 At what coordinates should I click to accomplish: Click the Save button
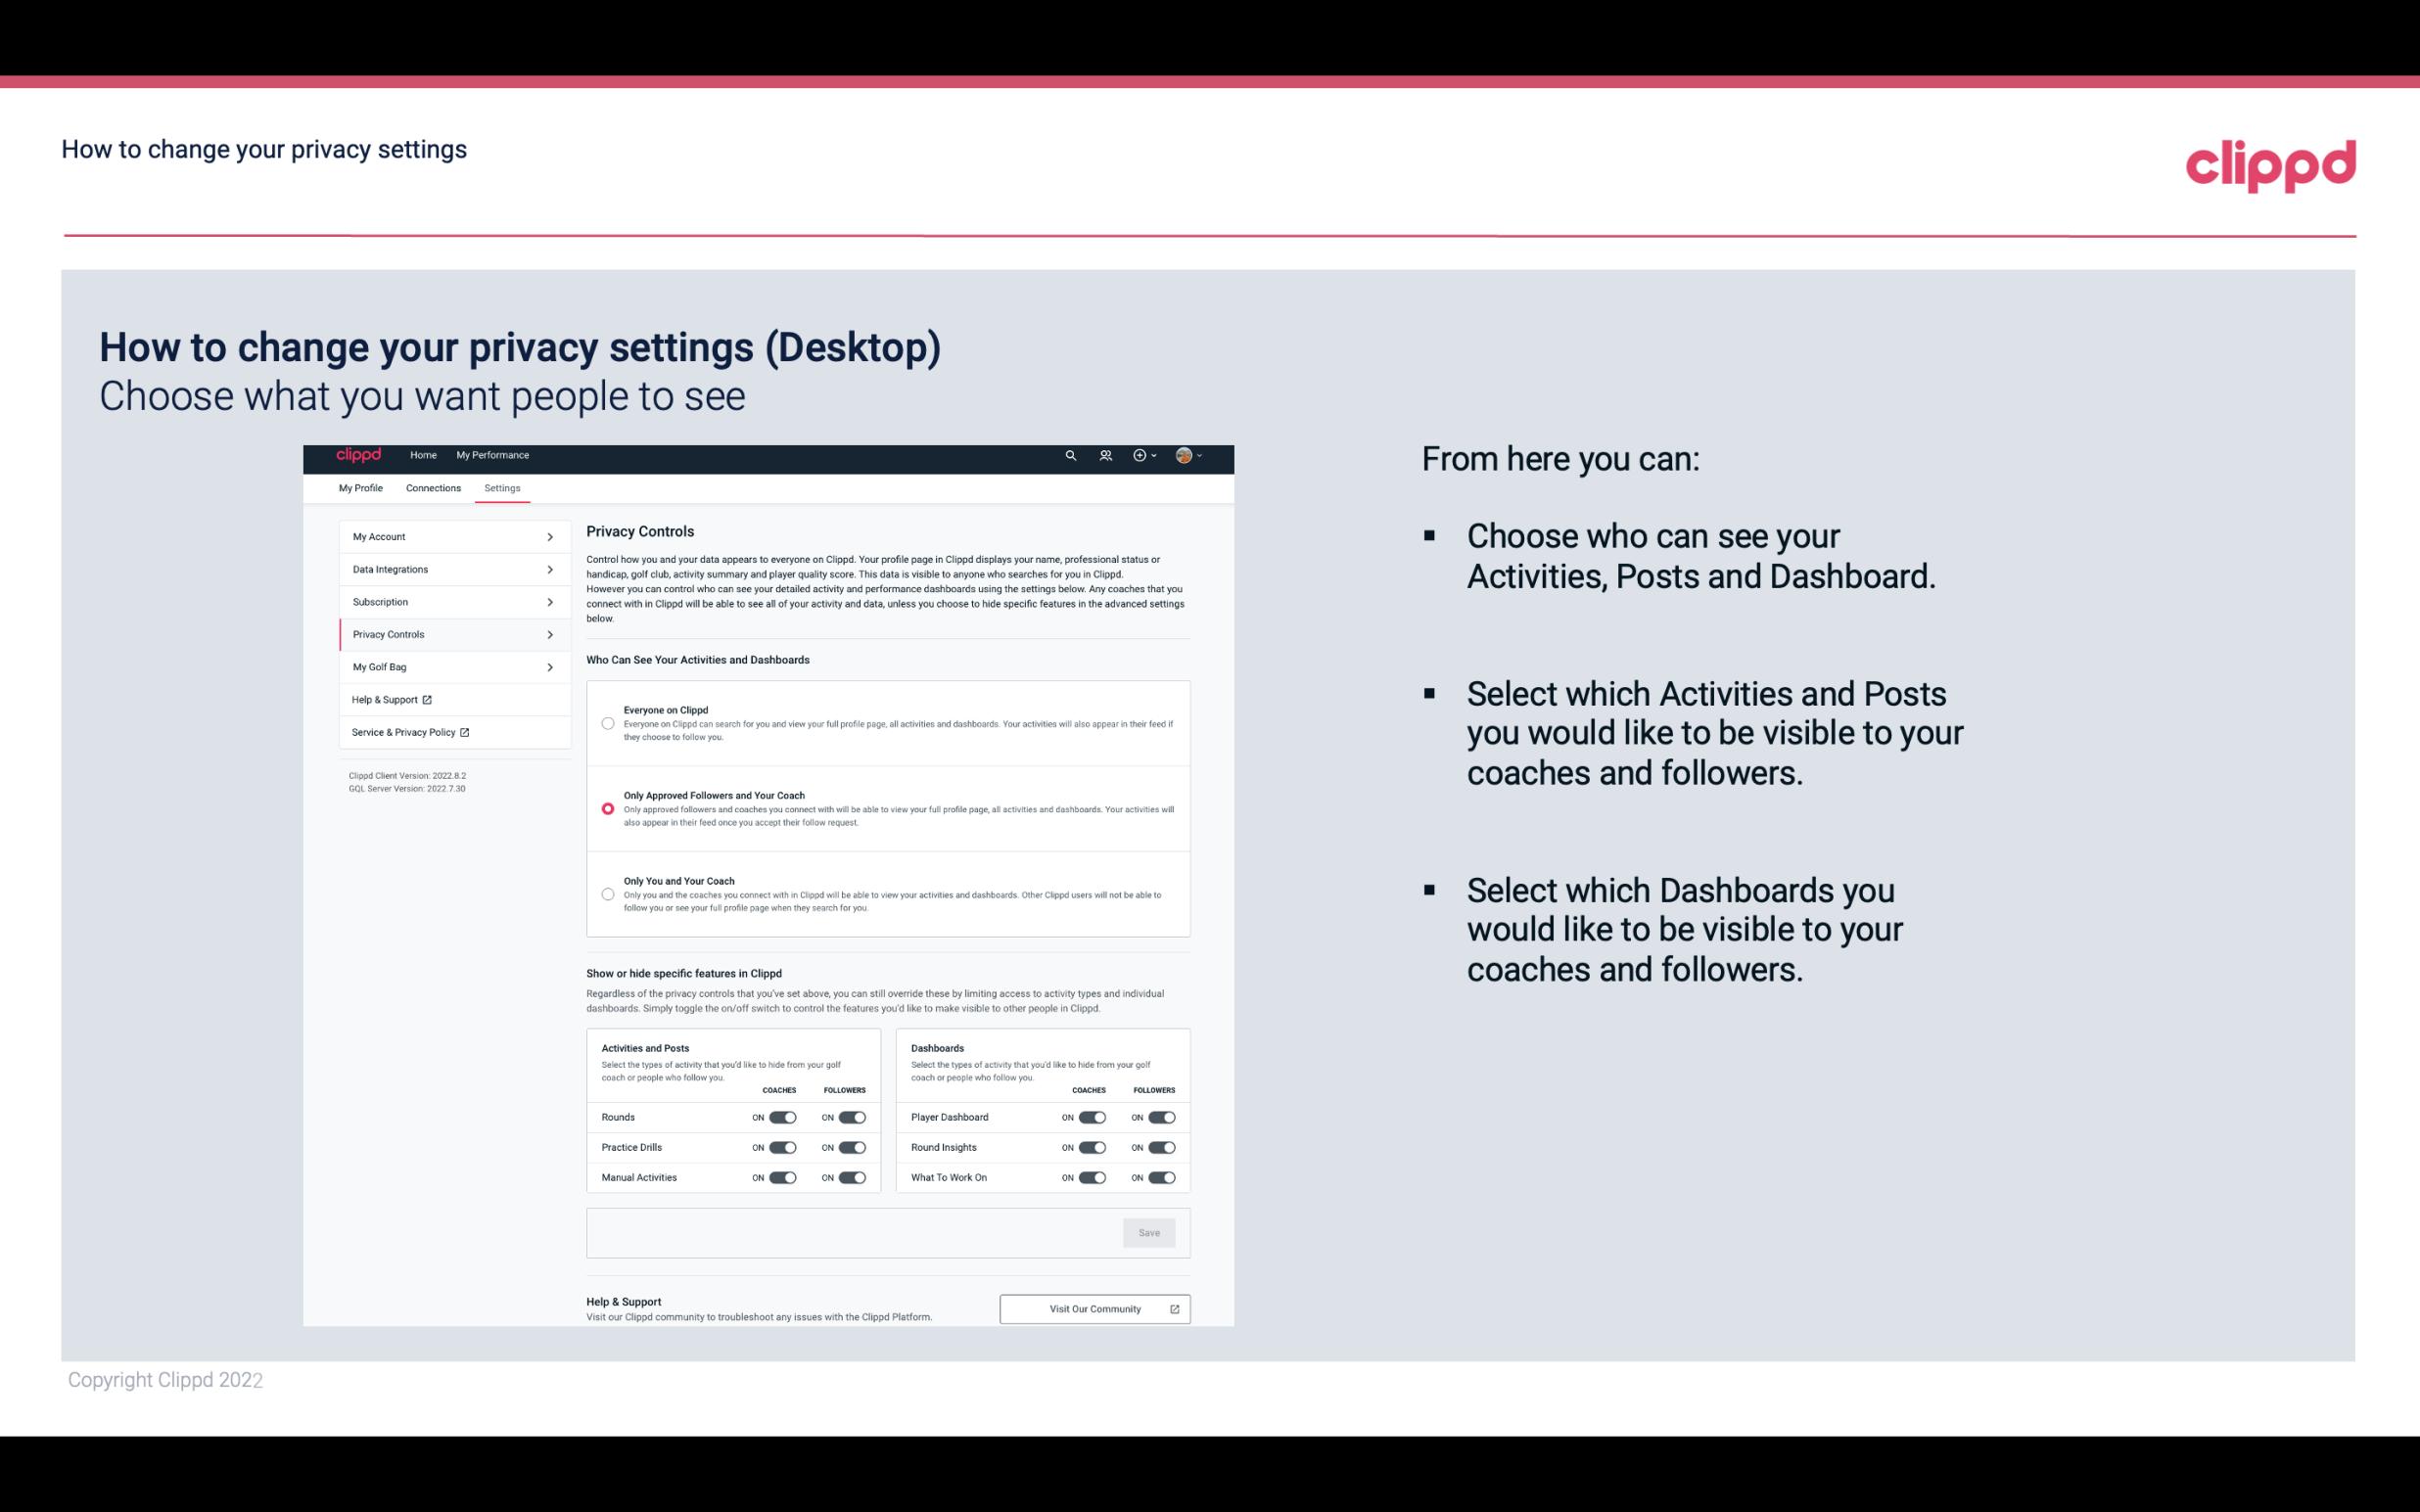point(1150,1233)
